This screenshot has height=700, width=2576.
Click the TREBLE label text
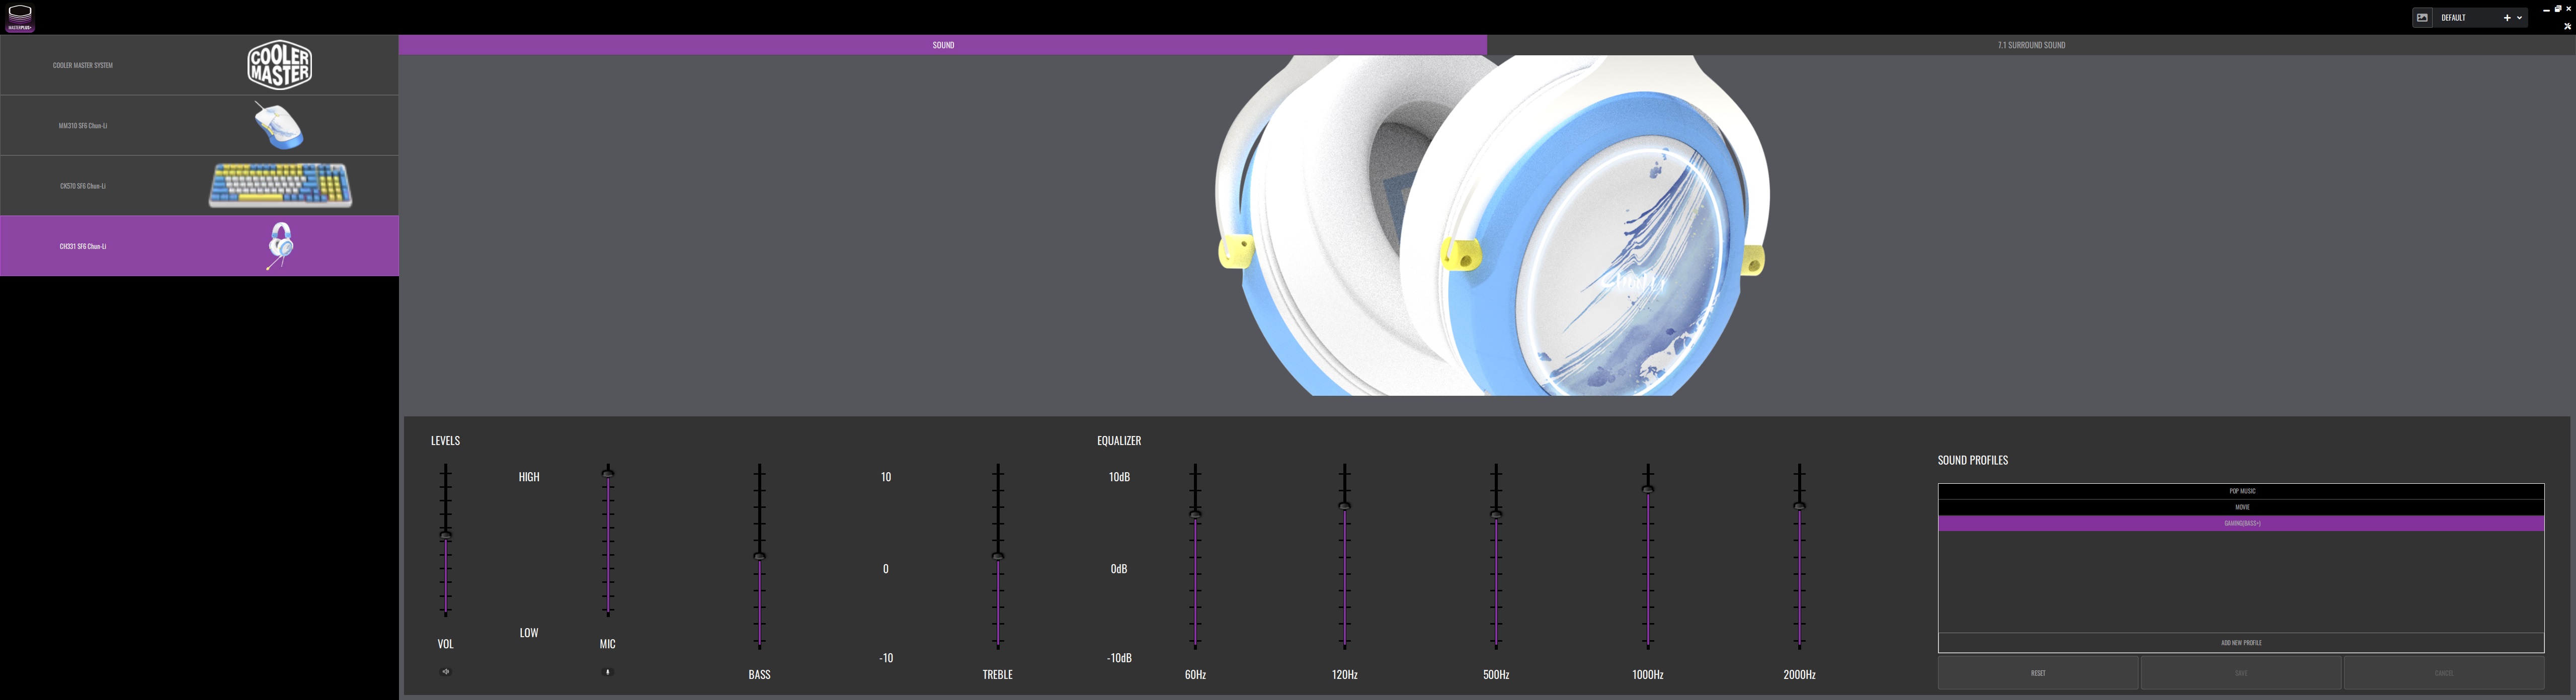click(x=998, y=675)
